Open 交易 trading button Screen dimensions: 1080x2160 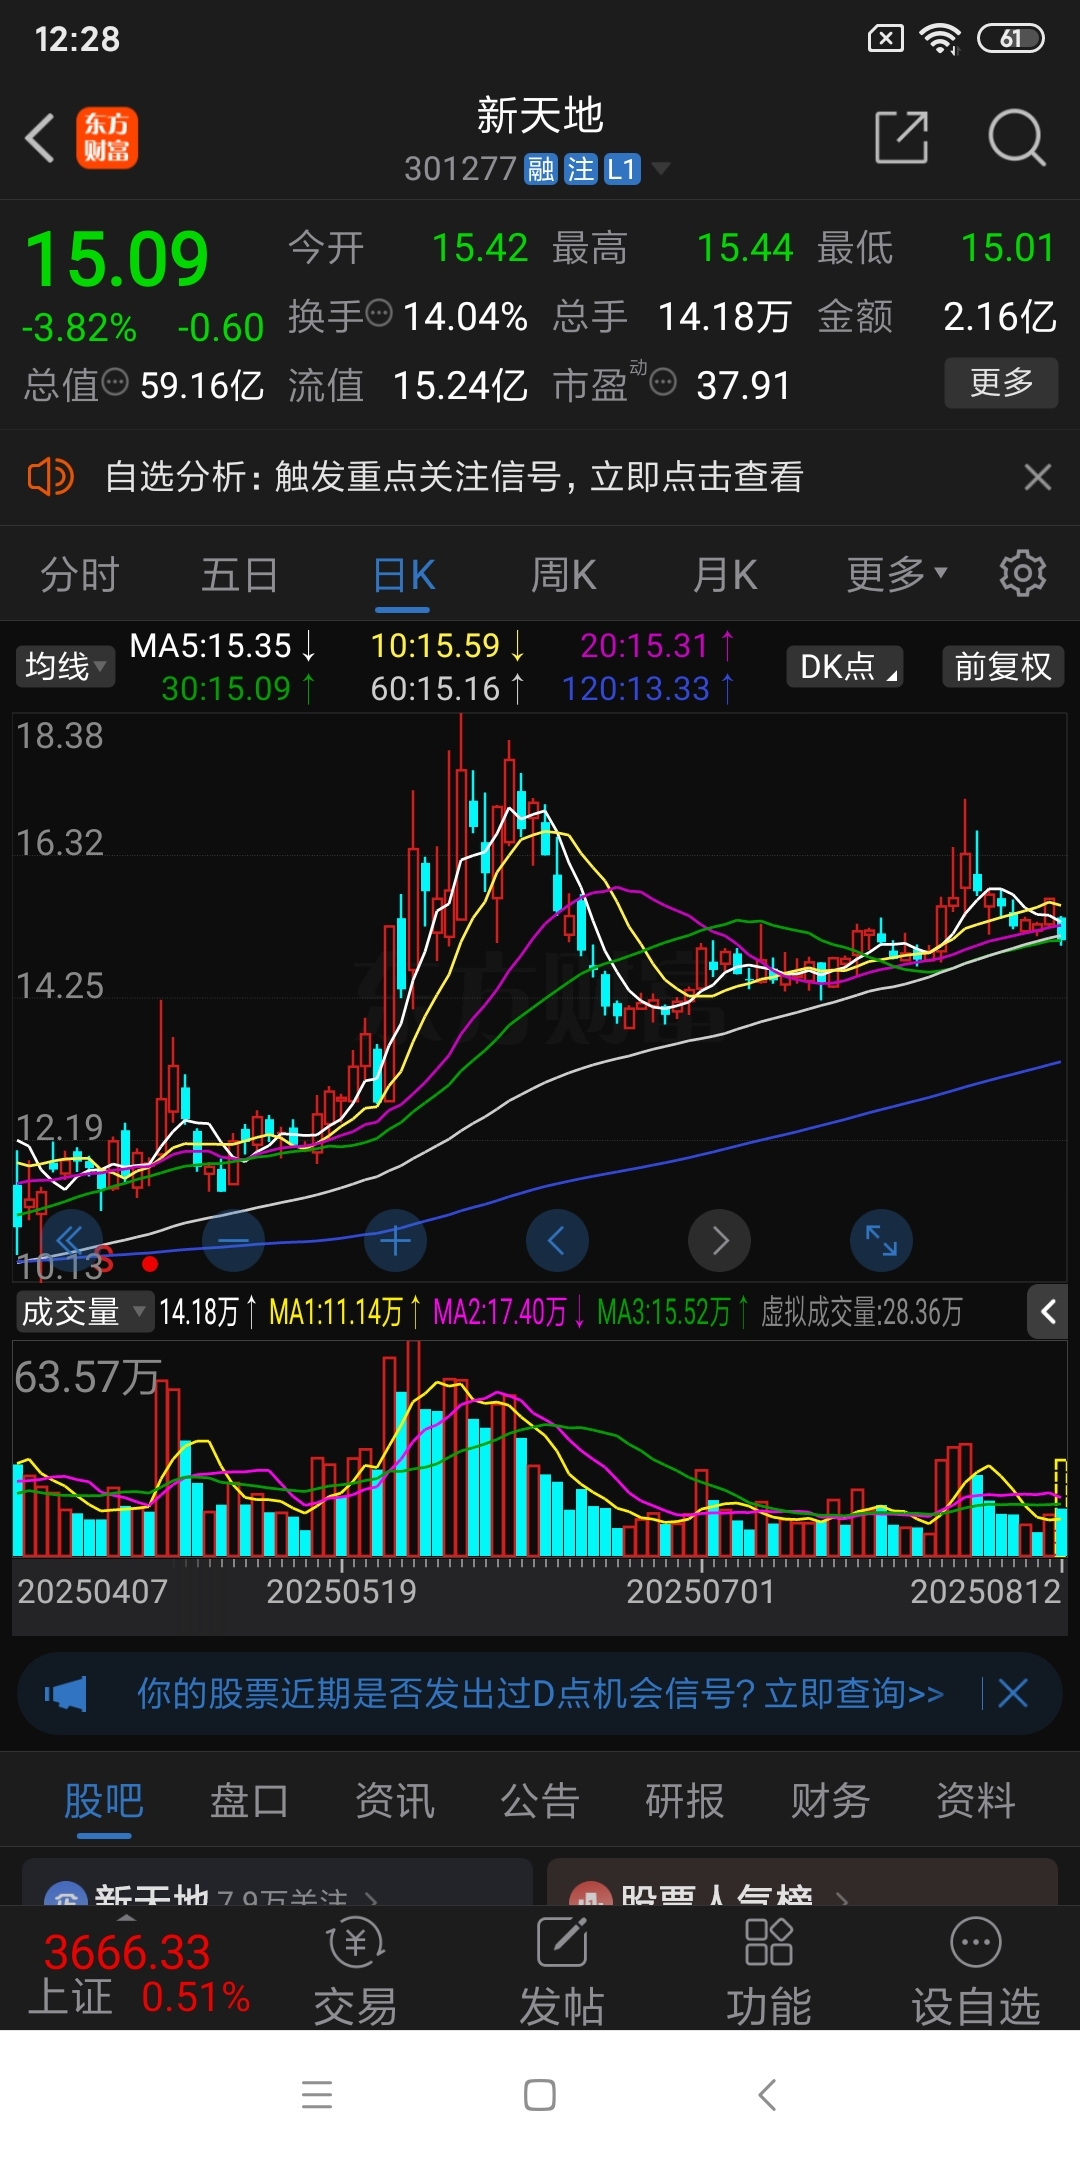point(355,1971)
